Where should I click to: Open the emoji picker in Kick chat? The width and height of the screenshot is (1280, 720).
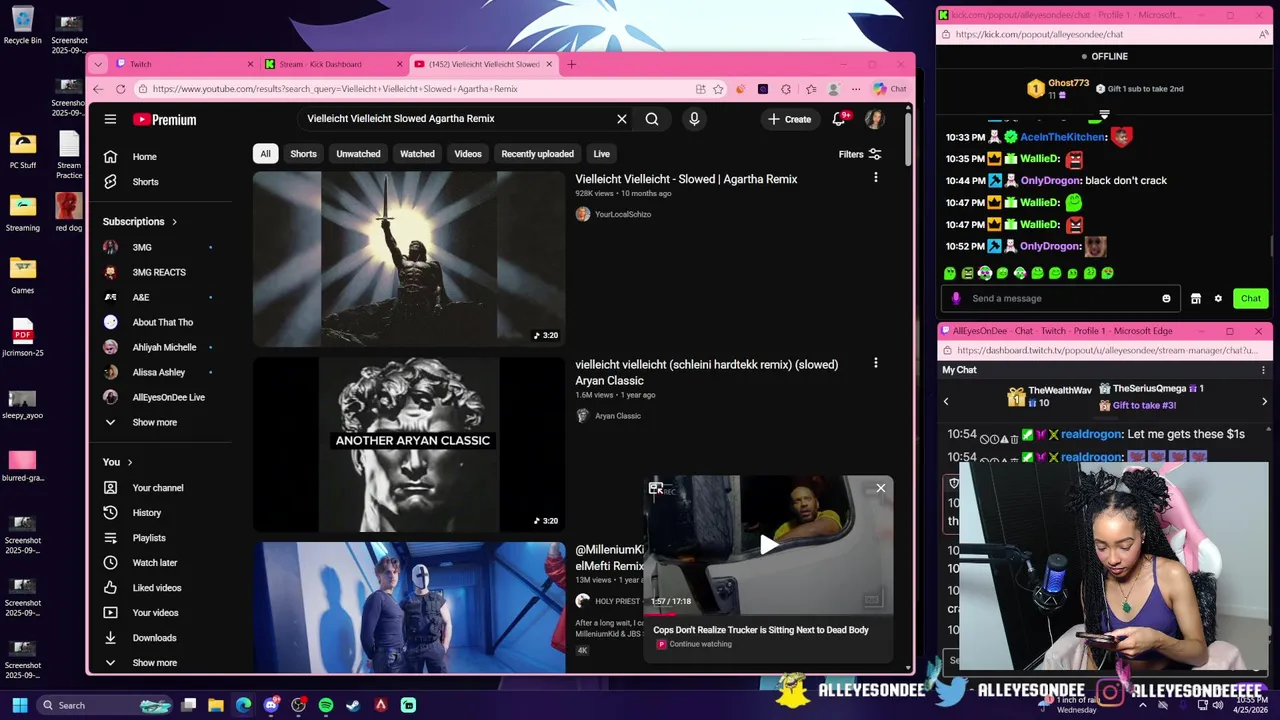(1166, 298)
